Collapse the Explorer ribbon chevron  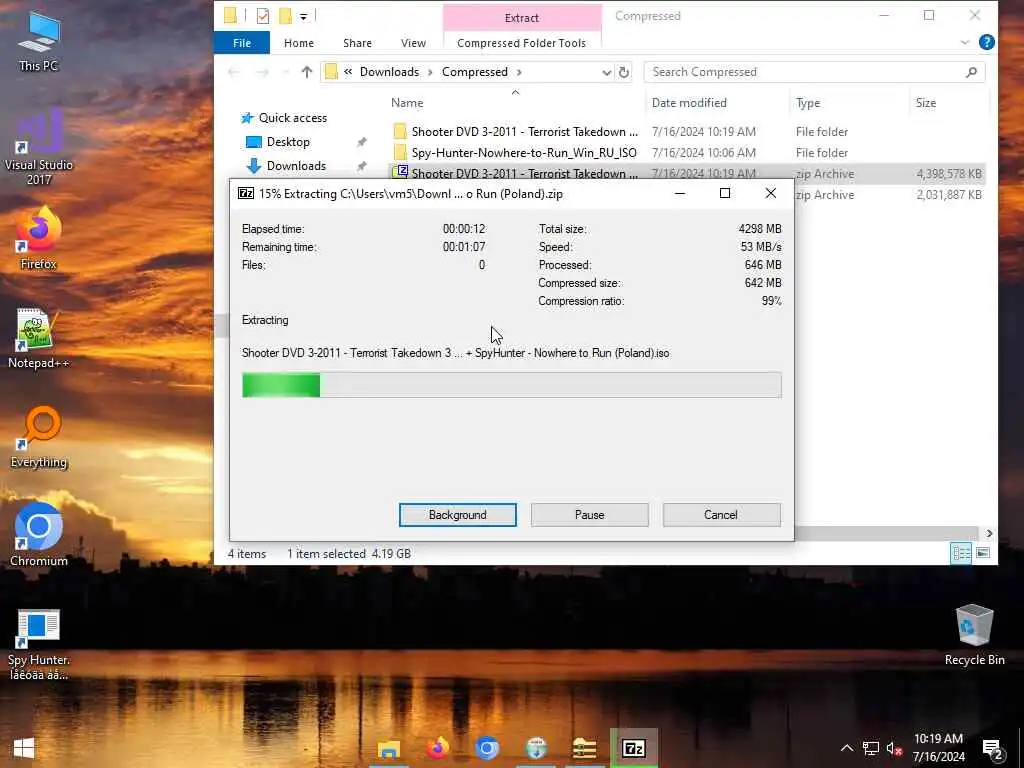965,42
